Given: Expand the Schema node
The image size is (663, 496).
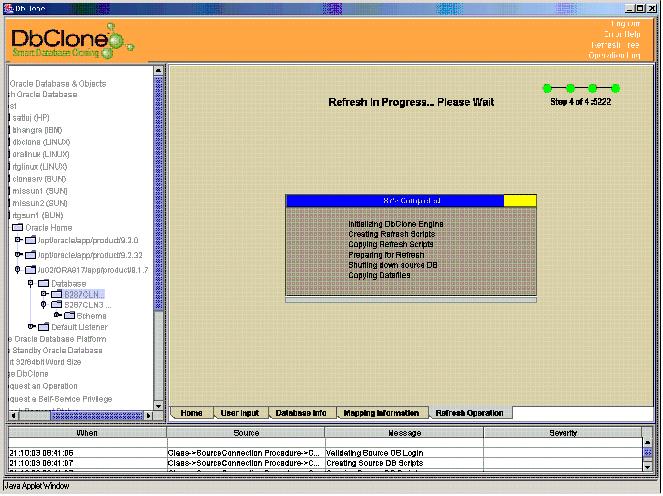Looking at the screenshot, I should 58,315.
